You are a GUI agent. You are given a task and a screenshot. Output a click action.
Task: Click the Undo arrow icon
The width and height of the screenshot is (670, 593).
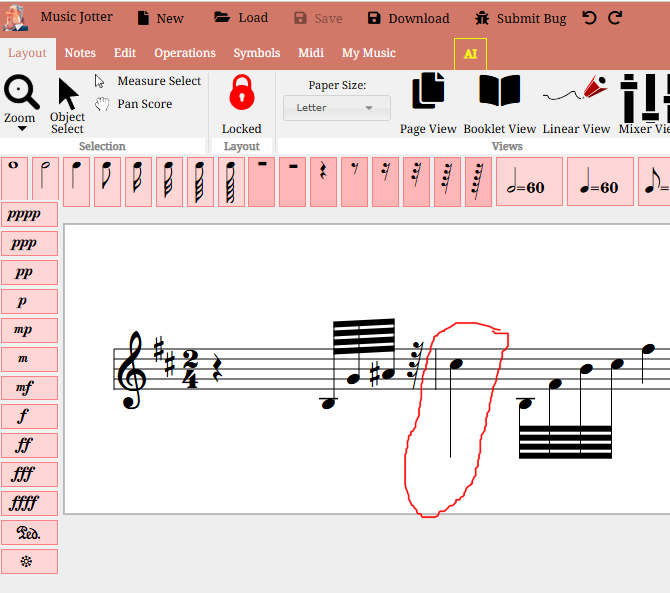point(590,18)
